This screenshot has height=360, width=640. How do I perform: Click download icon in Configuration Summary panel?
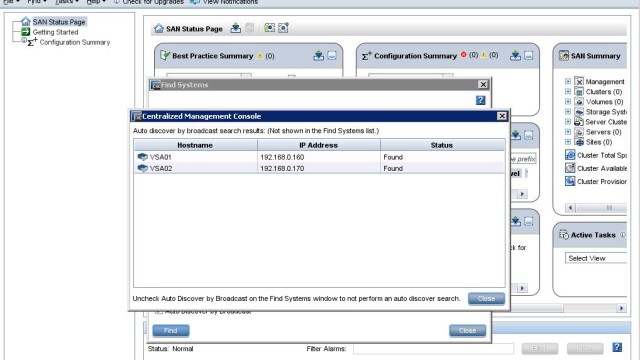click(x=516, y=56)
